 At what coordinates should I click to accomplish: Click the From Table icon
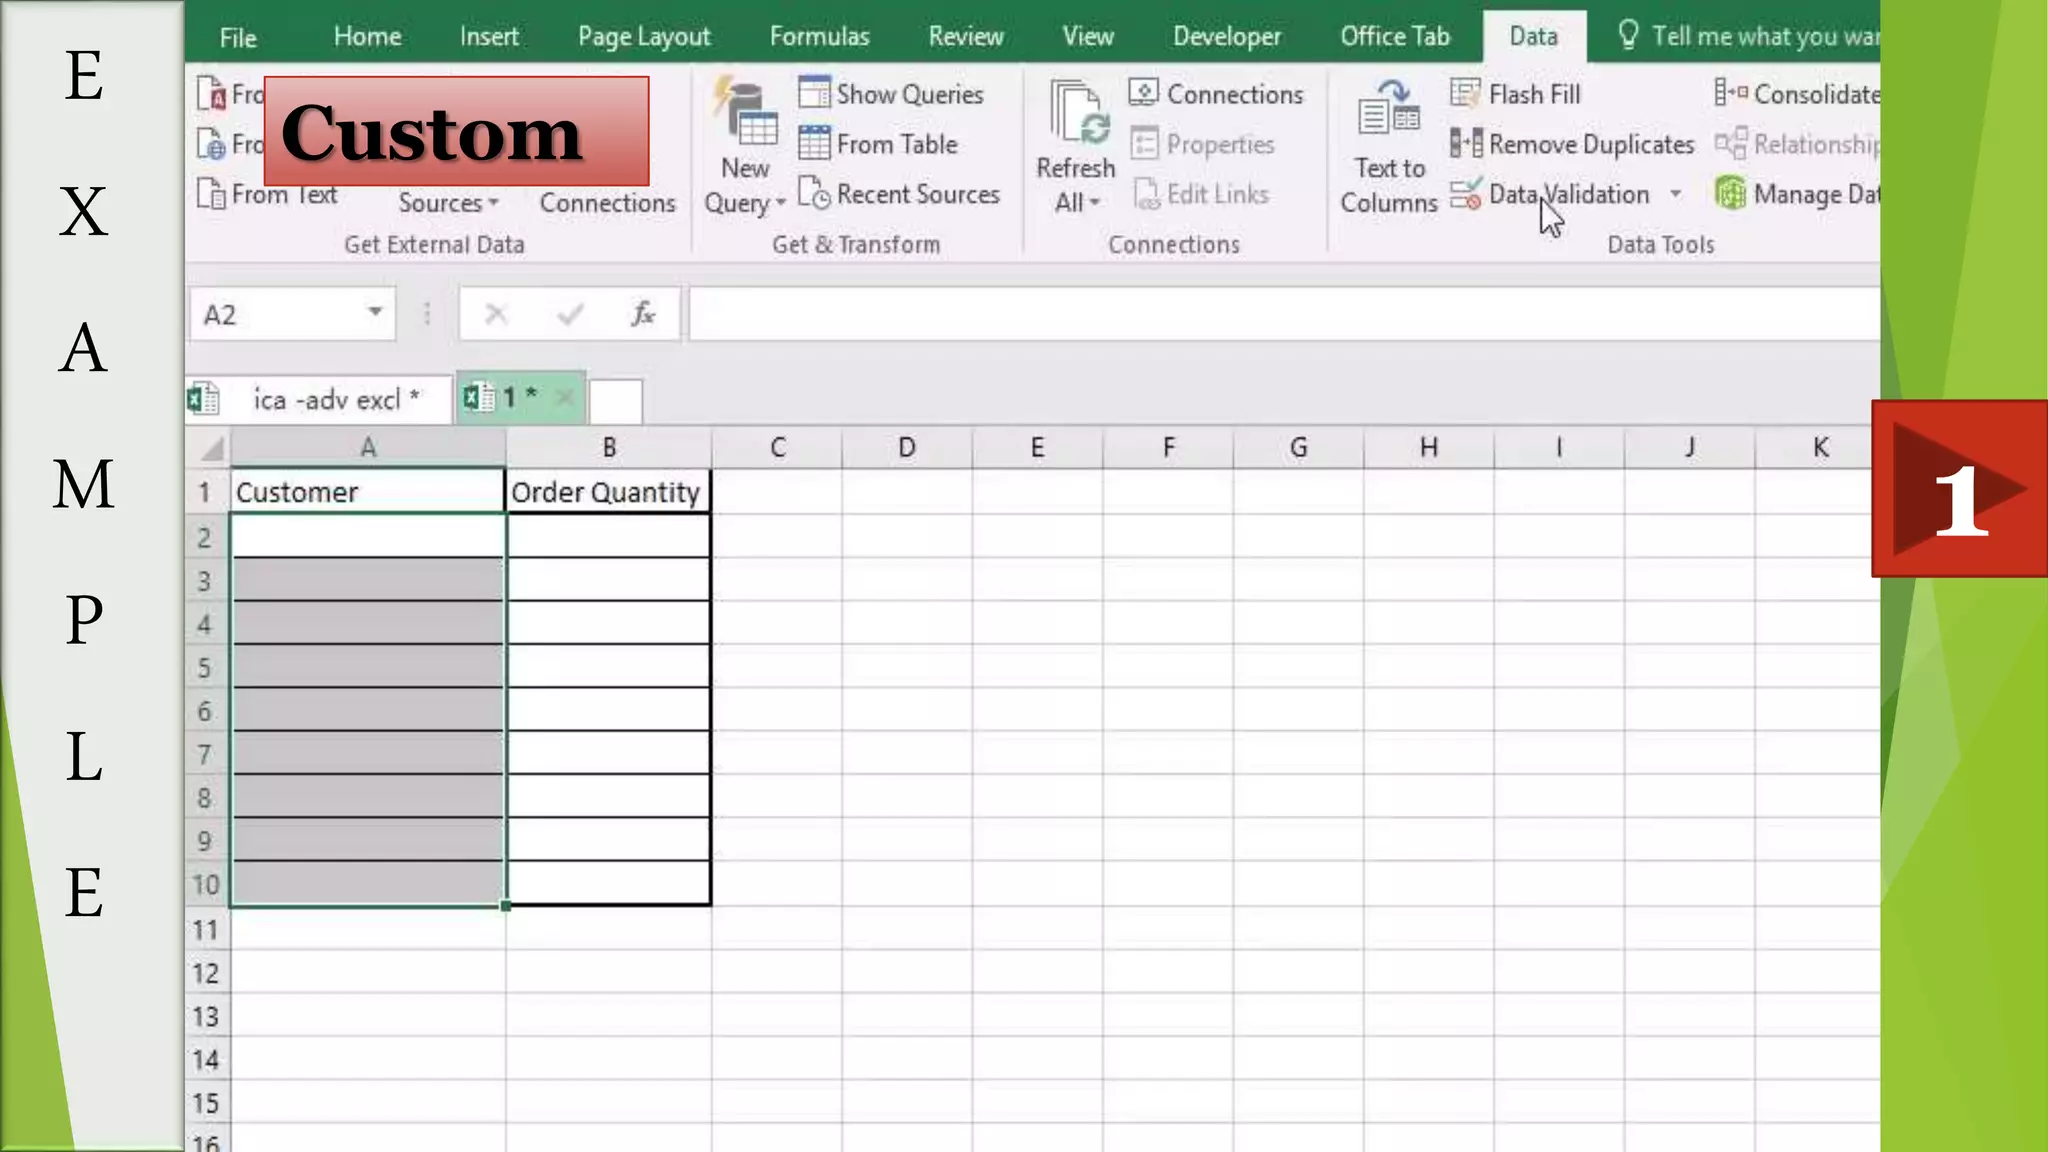(814, 144)
